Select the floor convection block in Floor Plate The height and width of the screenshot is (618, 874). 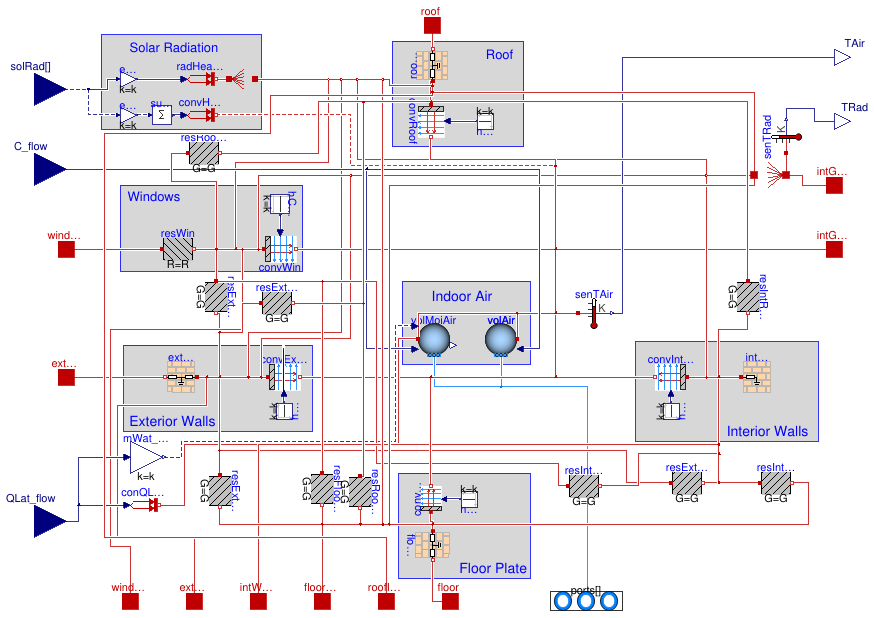point(431,498)
